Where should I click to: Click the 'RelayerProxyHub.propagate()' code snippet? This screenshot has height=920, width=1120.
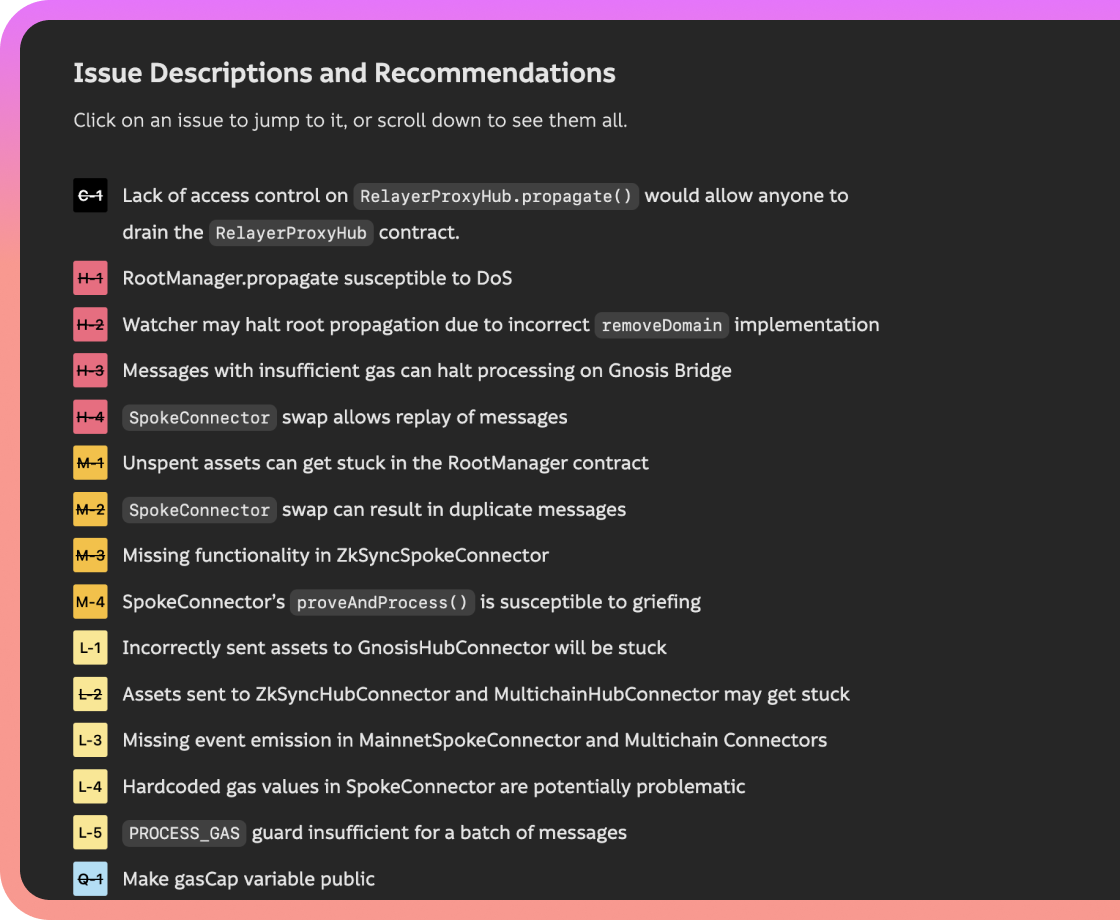point(496,196)
